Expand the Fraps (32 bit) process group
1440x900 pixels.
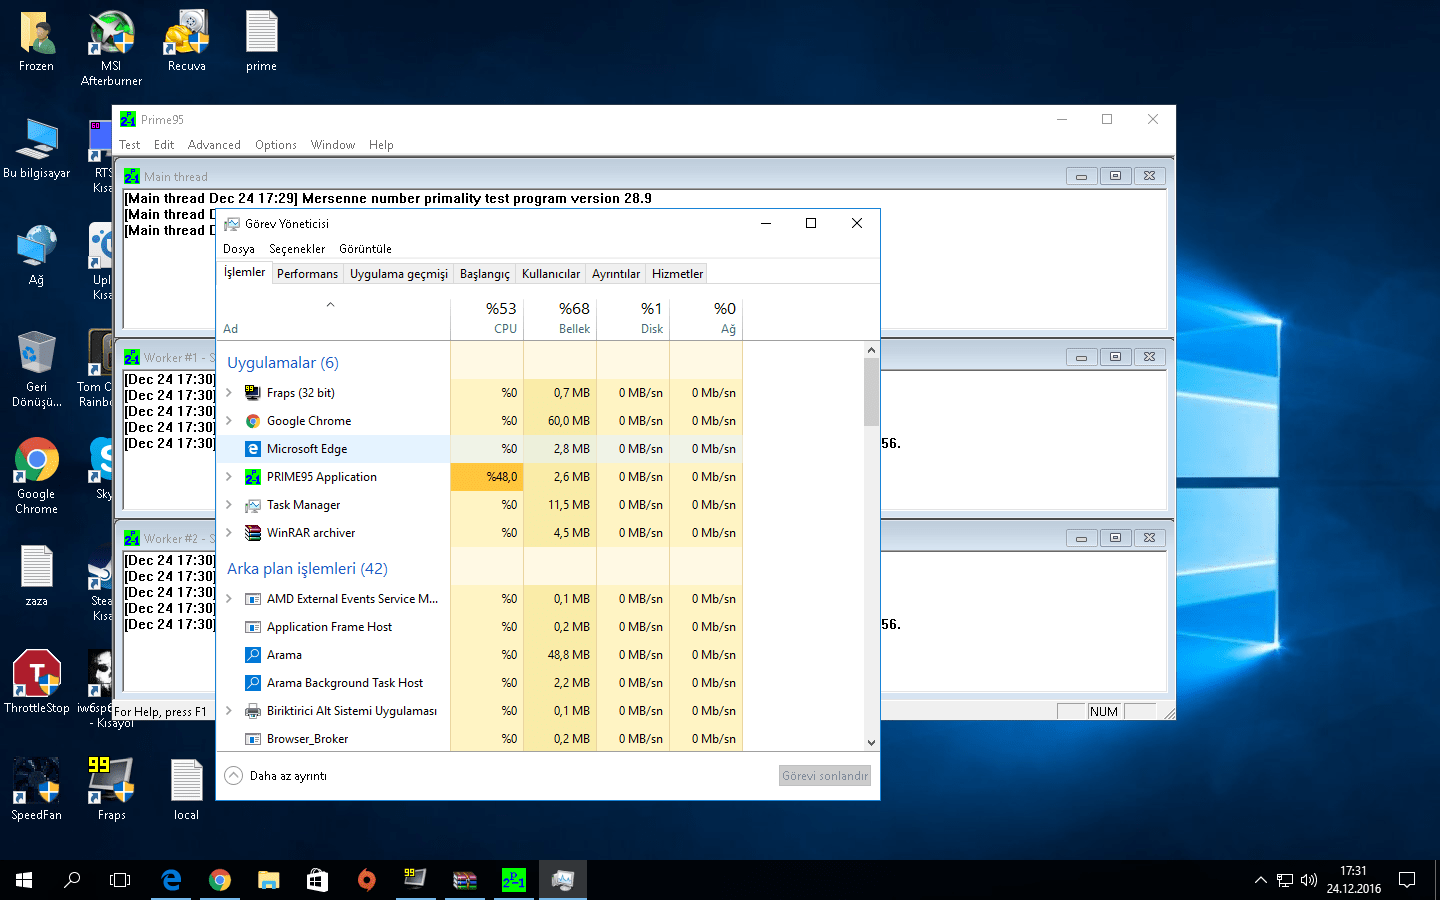pos(229,393)
